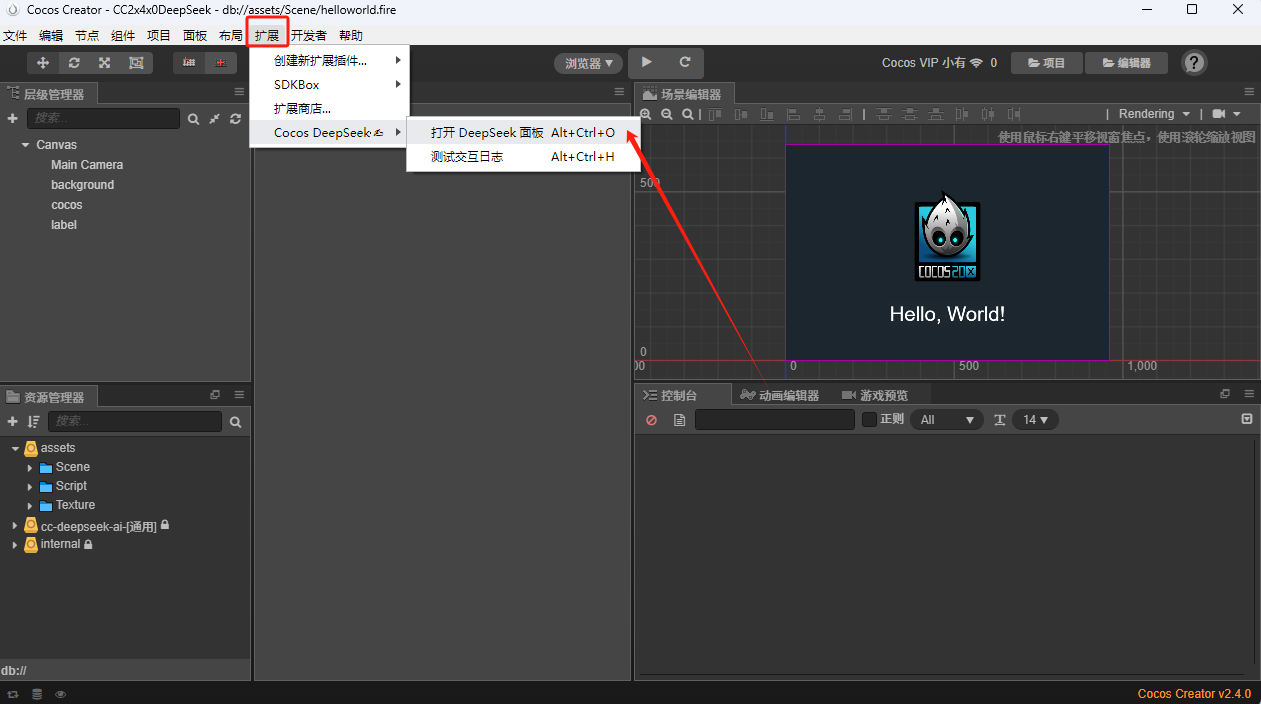This screenshot has width=1261, height=704.
Task: Collapse the Canvas node
Action: click(25, 145)
